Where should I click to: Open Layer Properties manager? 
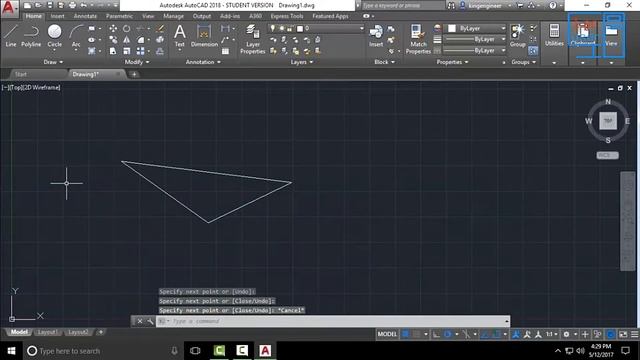[253, 39]
